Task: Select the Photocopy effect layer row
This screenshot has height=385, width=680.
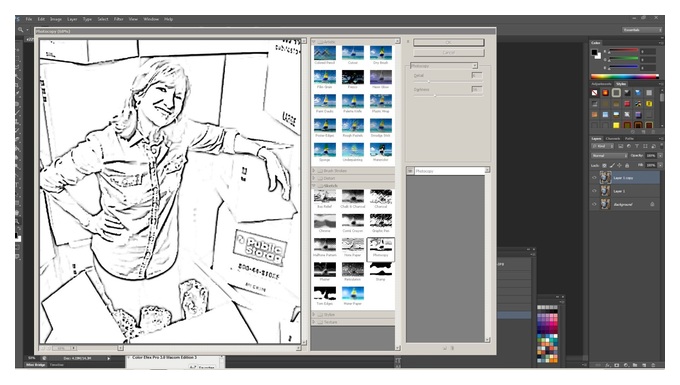Action: (445, 171)
